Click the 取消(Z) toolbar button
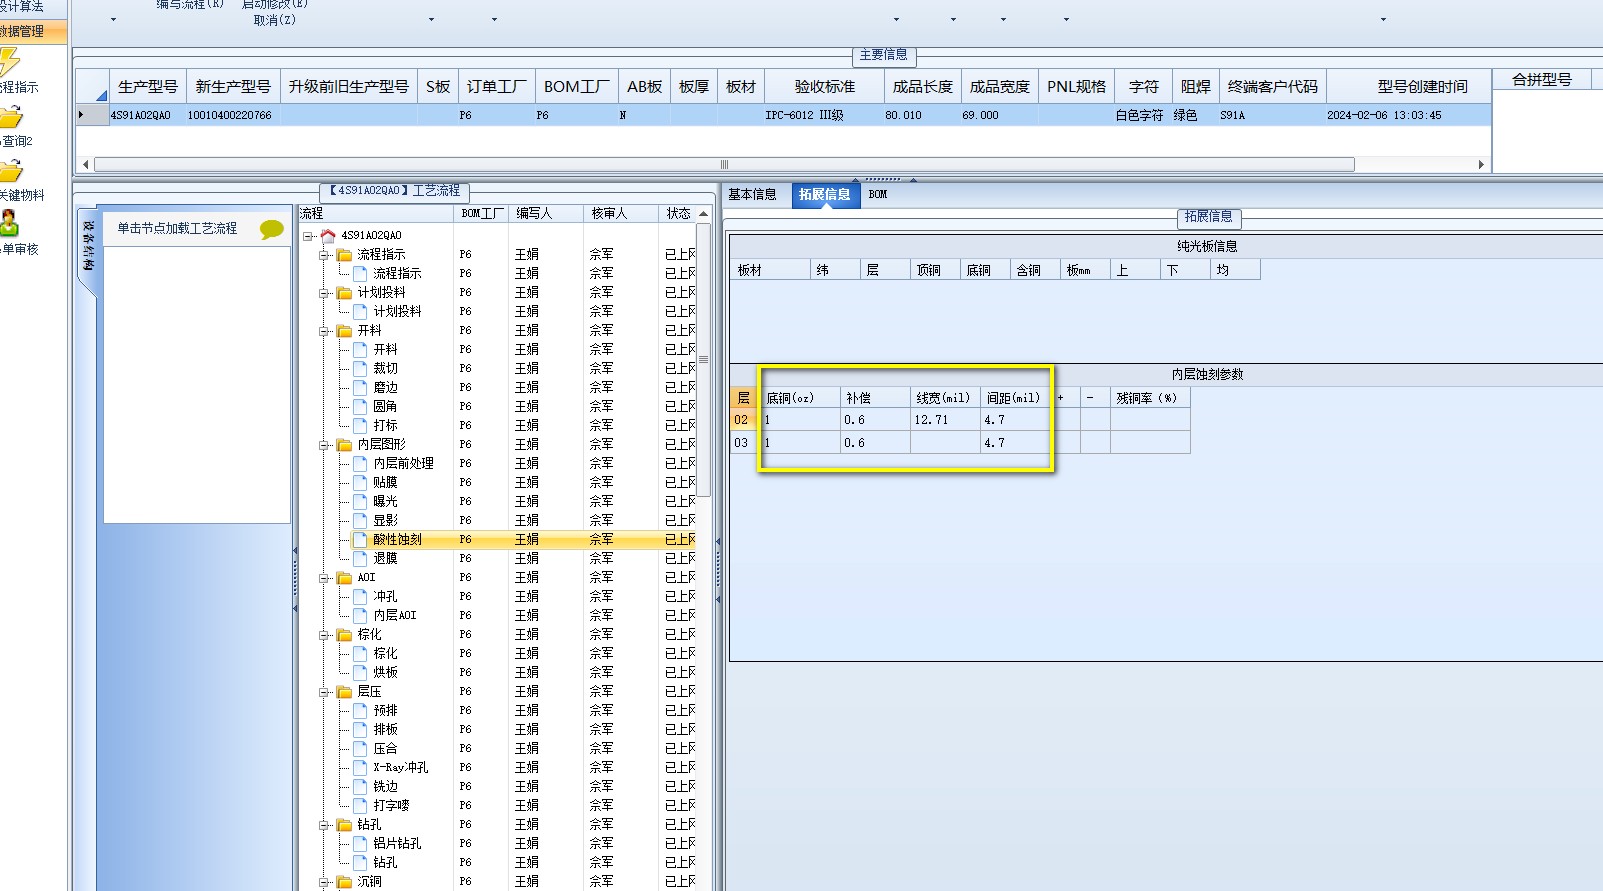 (x=275, y=20)
